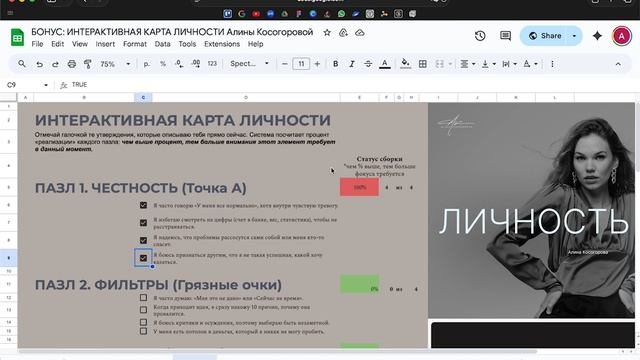Viewport: 640px width, 360px height.
Task: Increase the font size
Action: (317, 64)
